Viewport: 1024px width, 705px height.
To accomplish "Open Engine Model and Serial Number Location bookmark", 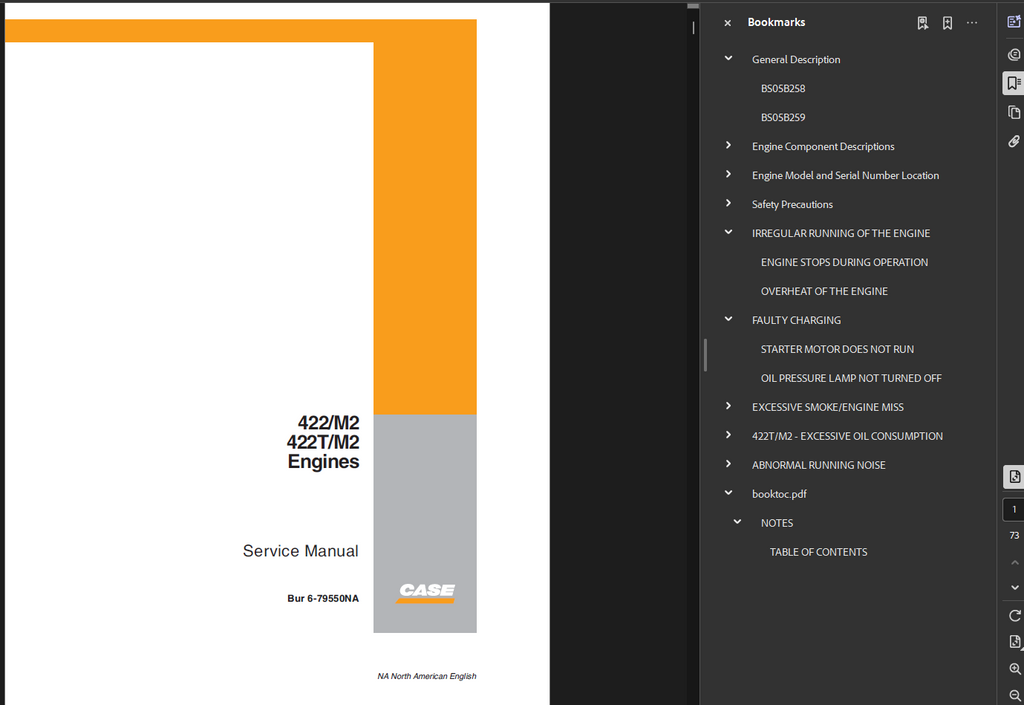I will coord(845,176).
